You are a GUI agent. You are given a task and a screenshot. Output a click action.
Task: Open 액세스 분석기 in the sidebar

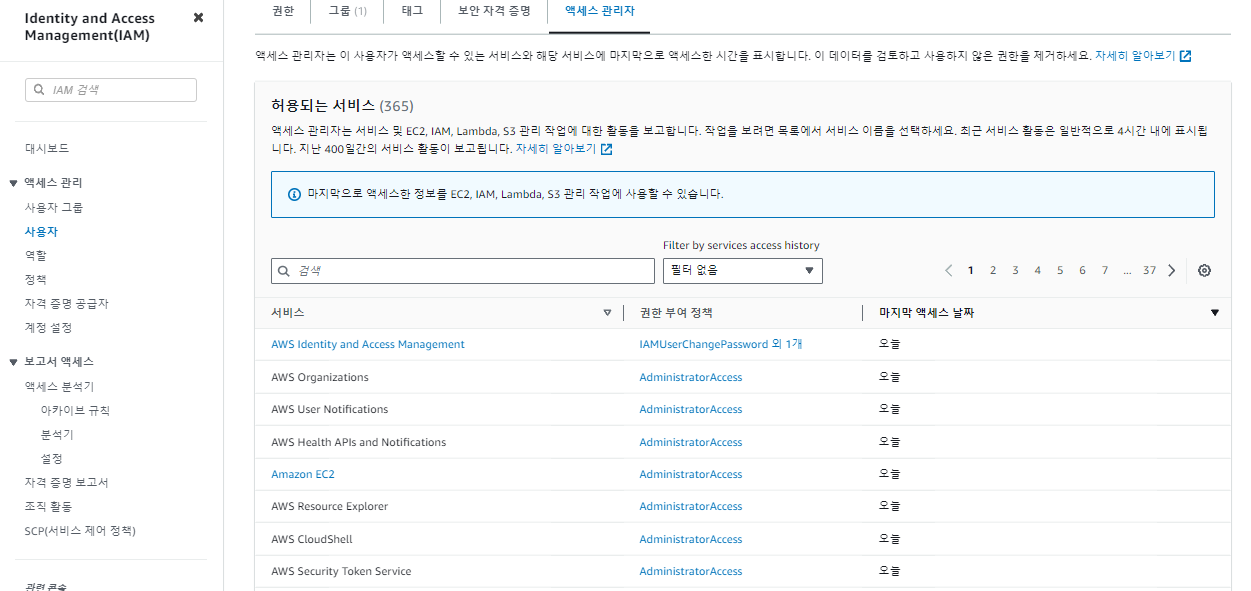(59, 386)
